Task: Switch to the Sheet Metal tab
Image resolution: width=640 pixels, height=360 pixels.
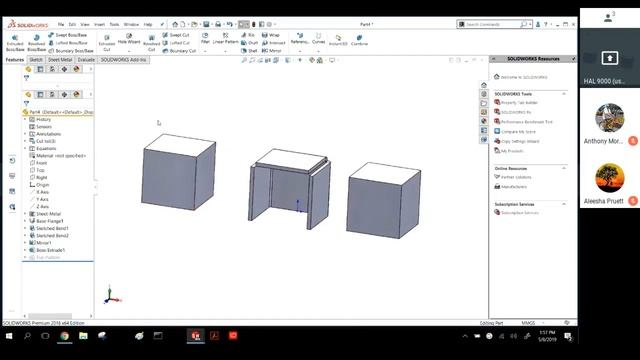Action: pyautogui.click(x=60, y=60)
